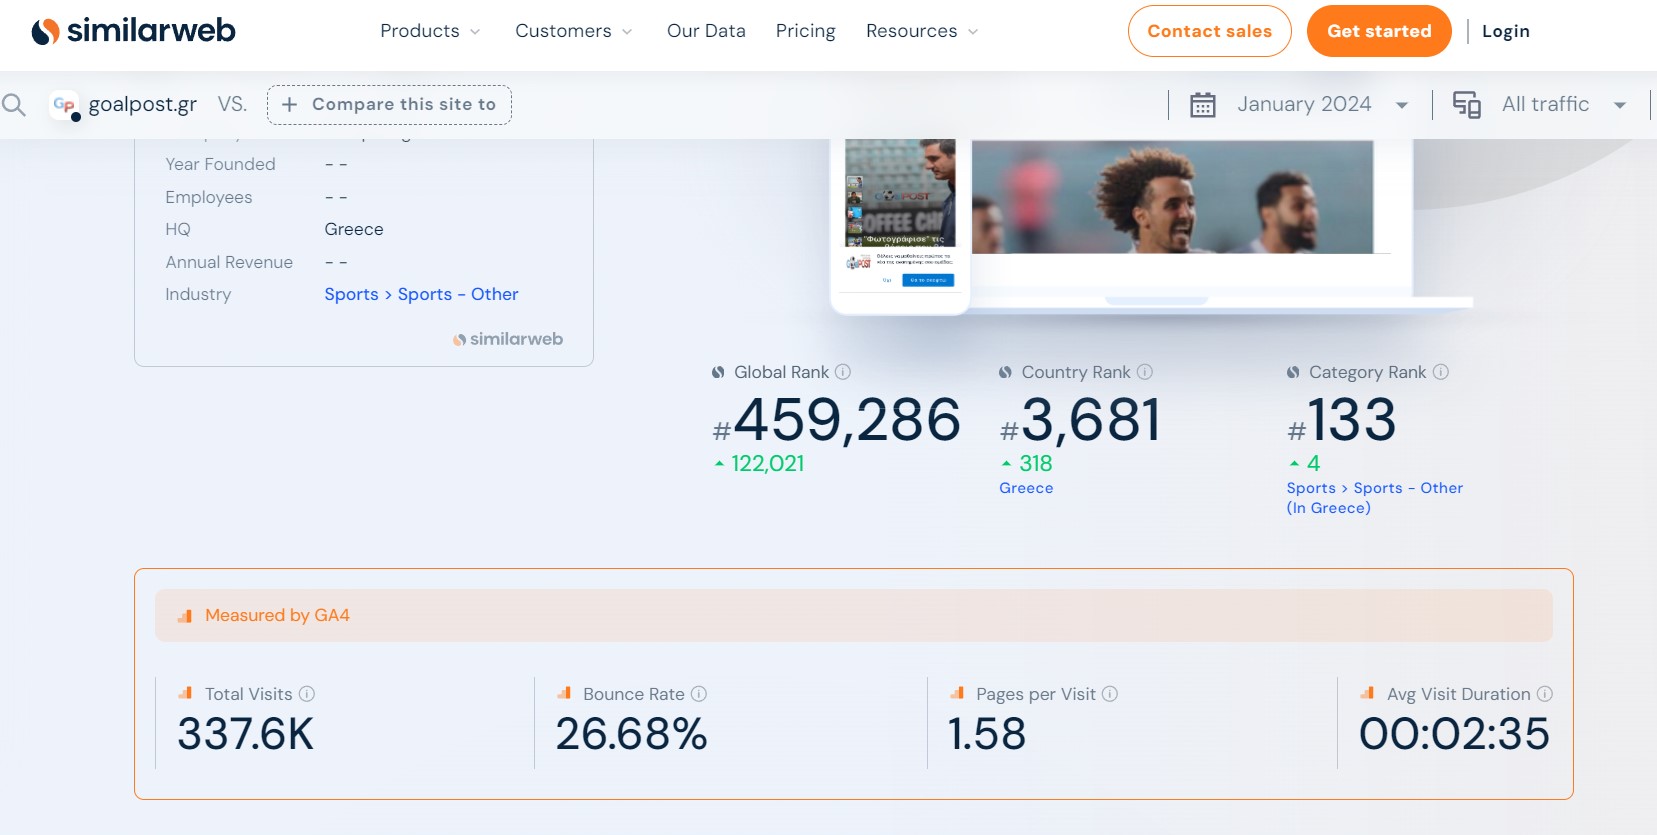Click GA4 chart icon beside Pages per Visit
This screenshot has width=1657, height=835.
957,693
